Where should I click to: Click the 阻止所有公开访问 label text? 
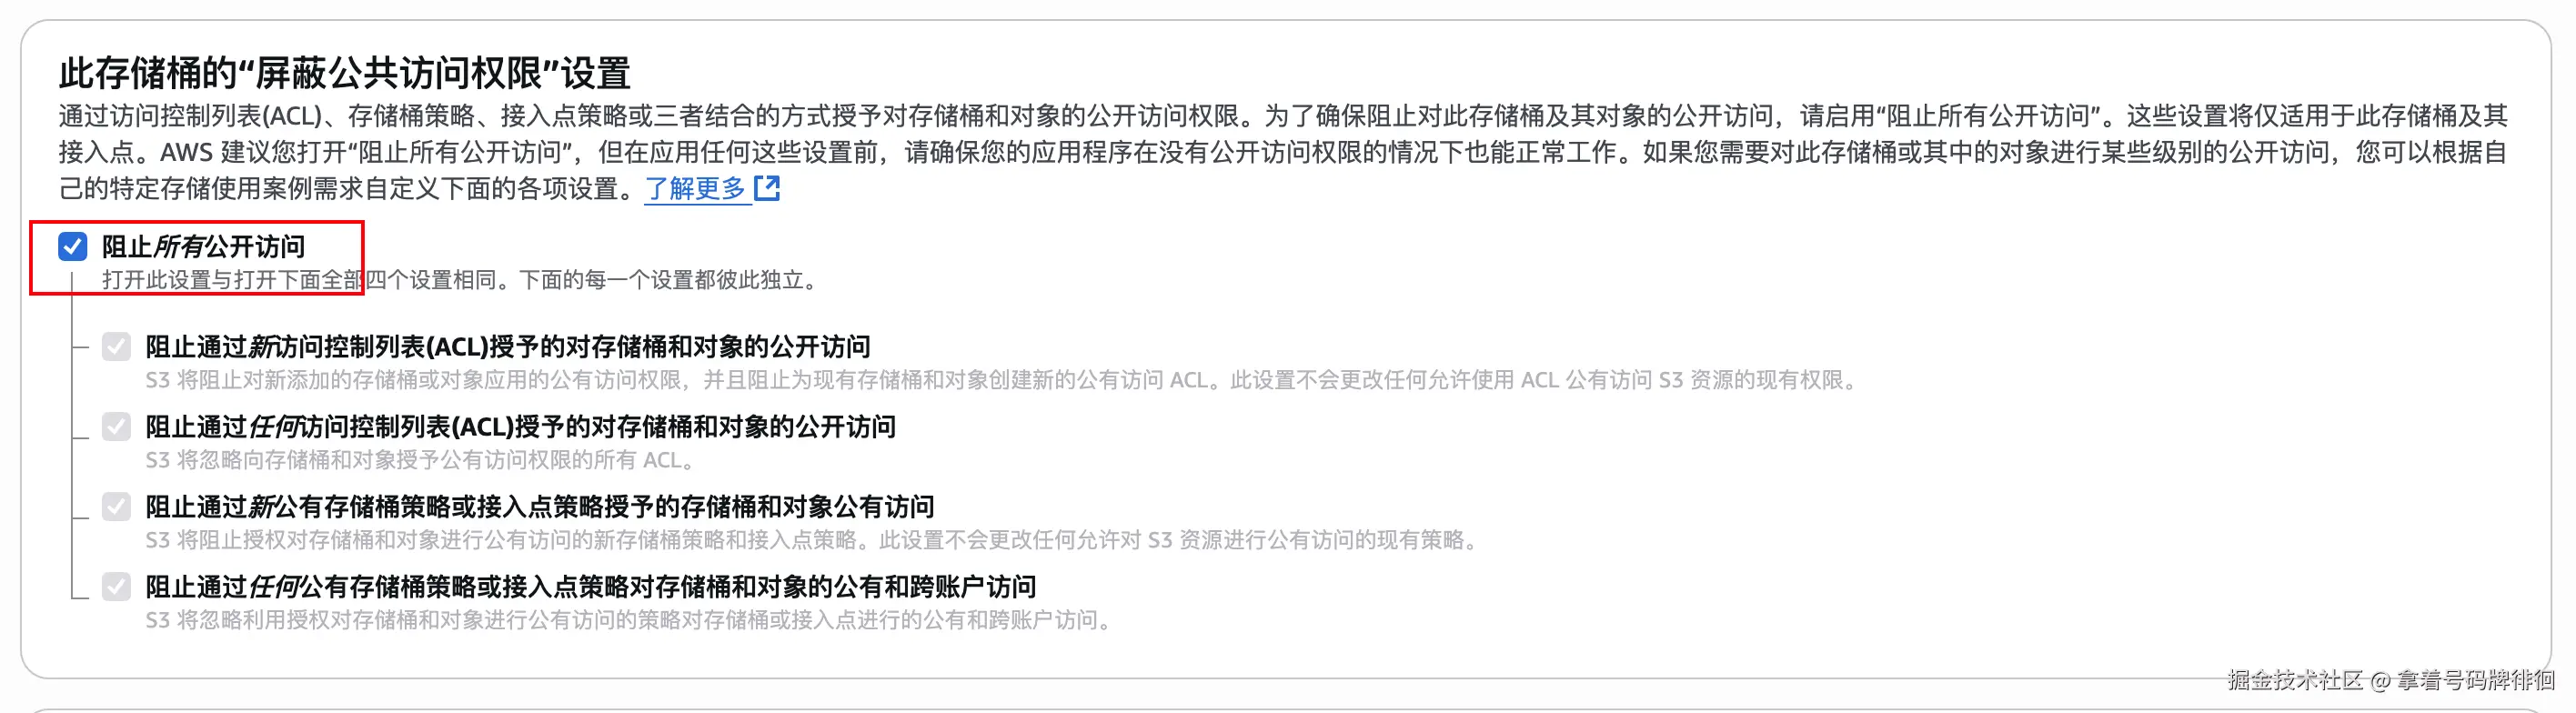click(204, 246)
